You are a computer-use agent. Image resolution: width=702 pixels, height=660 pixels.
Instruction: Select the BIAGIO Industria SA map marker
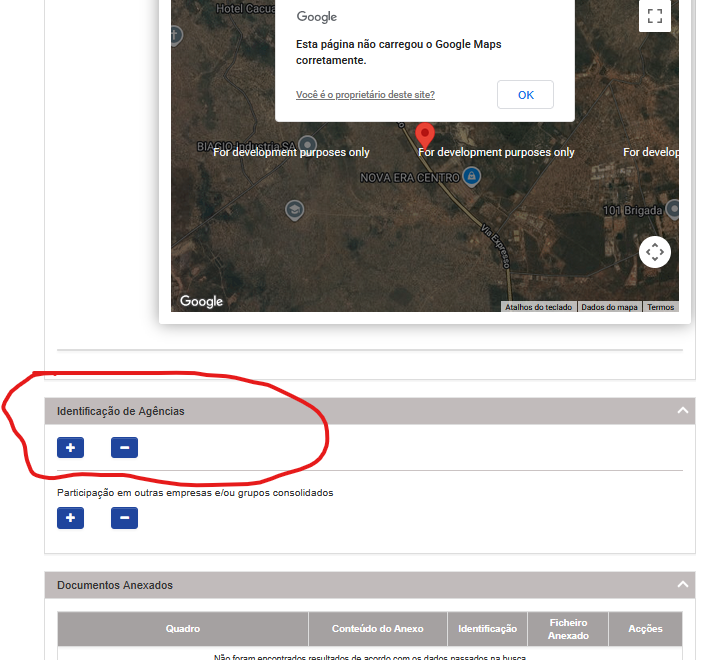(308, 144)
